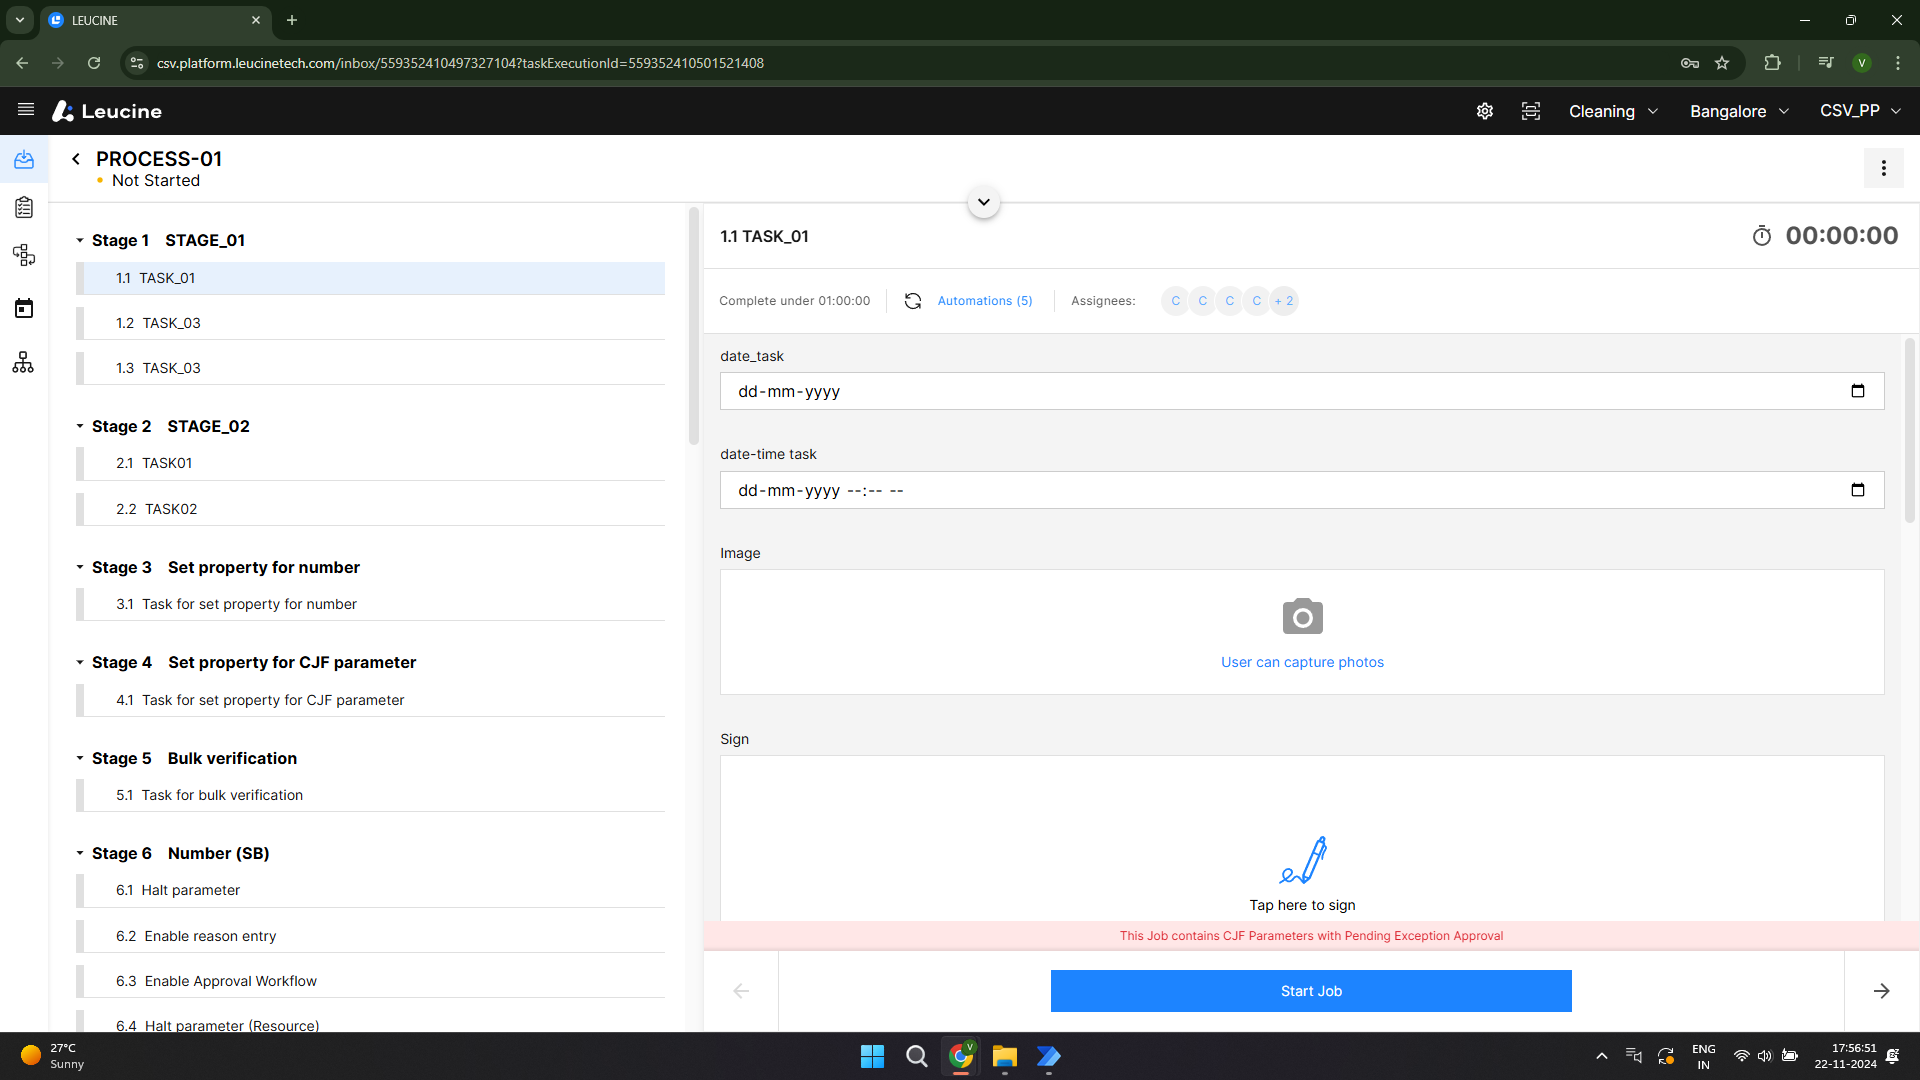Screen dimensions: 1920x1080
Task: Click the camera icon in the Image section
Action: (1301, 616)
